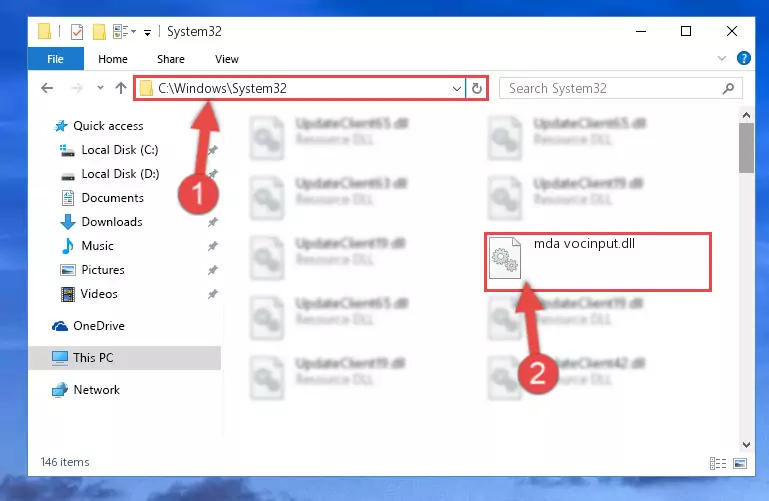This screenshot has width=769, height=501.
Task: Click the folder icon in address bar
Action: click(x=146, y=89)
